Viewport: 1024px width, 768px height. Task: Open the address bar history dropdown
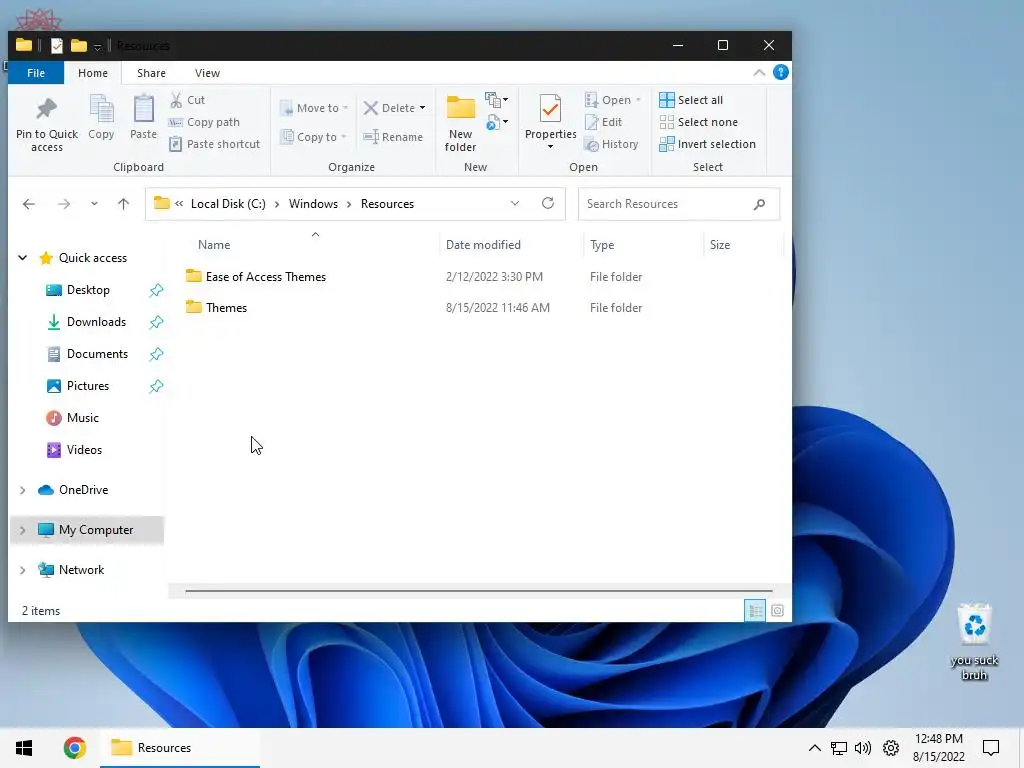click(x=515, y=204)
